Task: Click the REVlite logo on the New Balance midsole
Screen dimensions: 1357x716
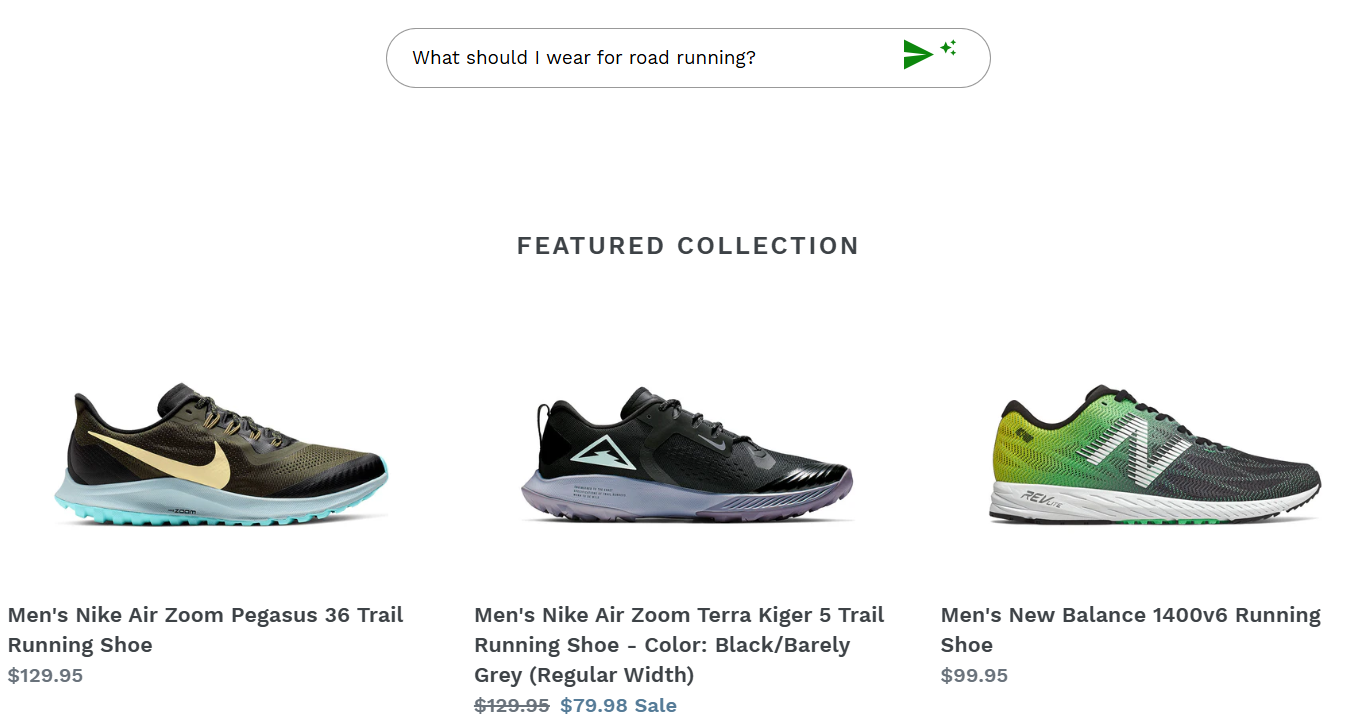Action: 1040,497
